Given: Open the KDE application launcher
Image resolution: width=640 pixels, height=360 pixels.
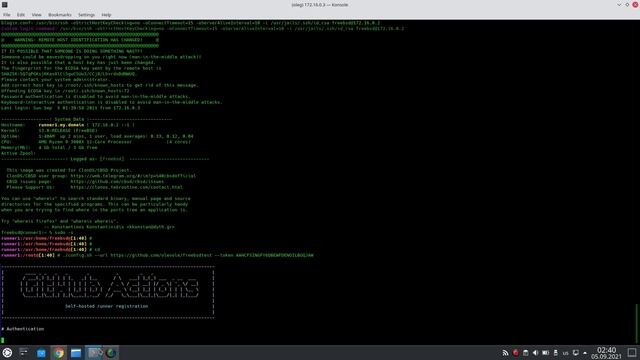Looking at the screenshot, I should (7, 353).
